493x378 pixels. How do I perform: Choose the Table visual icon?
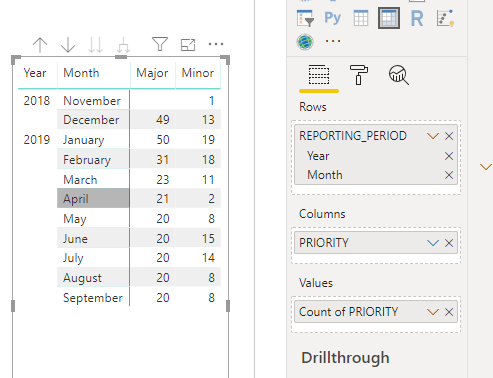pyautogui.click(x=361, y=18)
